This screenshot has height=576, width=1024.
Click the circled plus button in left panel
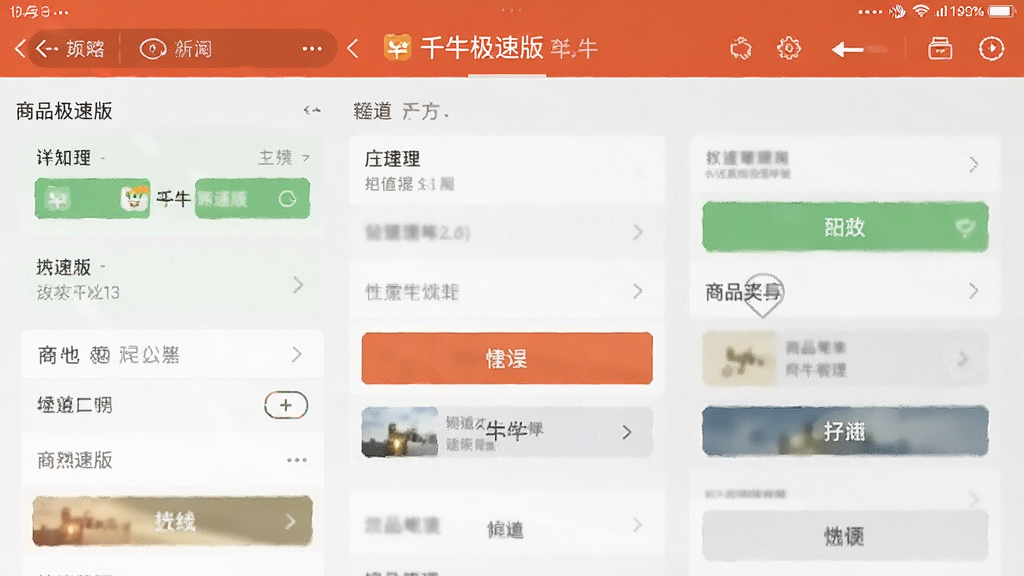point(286,406)
